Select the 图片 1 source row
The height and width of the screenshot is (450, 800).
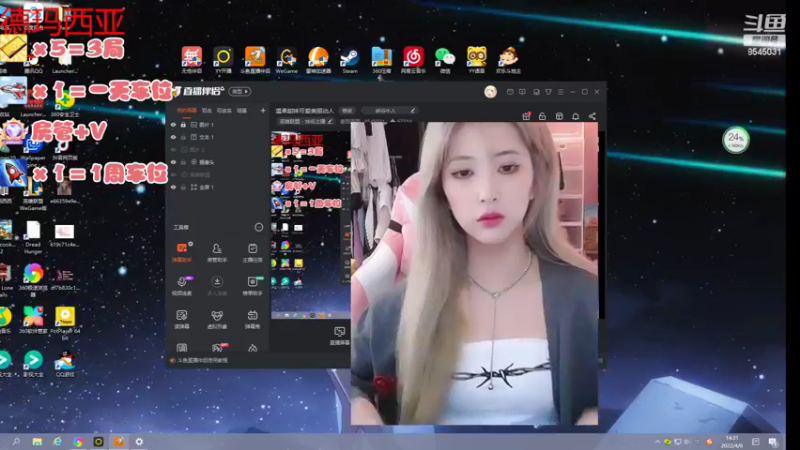[x=218, y=124]
